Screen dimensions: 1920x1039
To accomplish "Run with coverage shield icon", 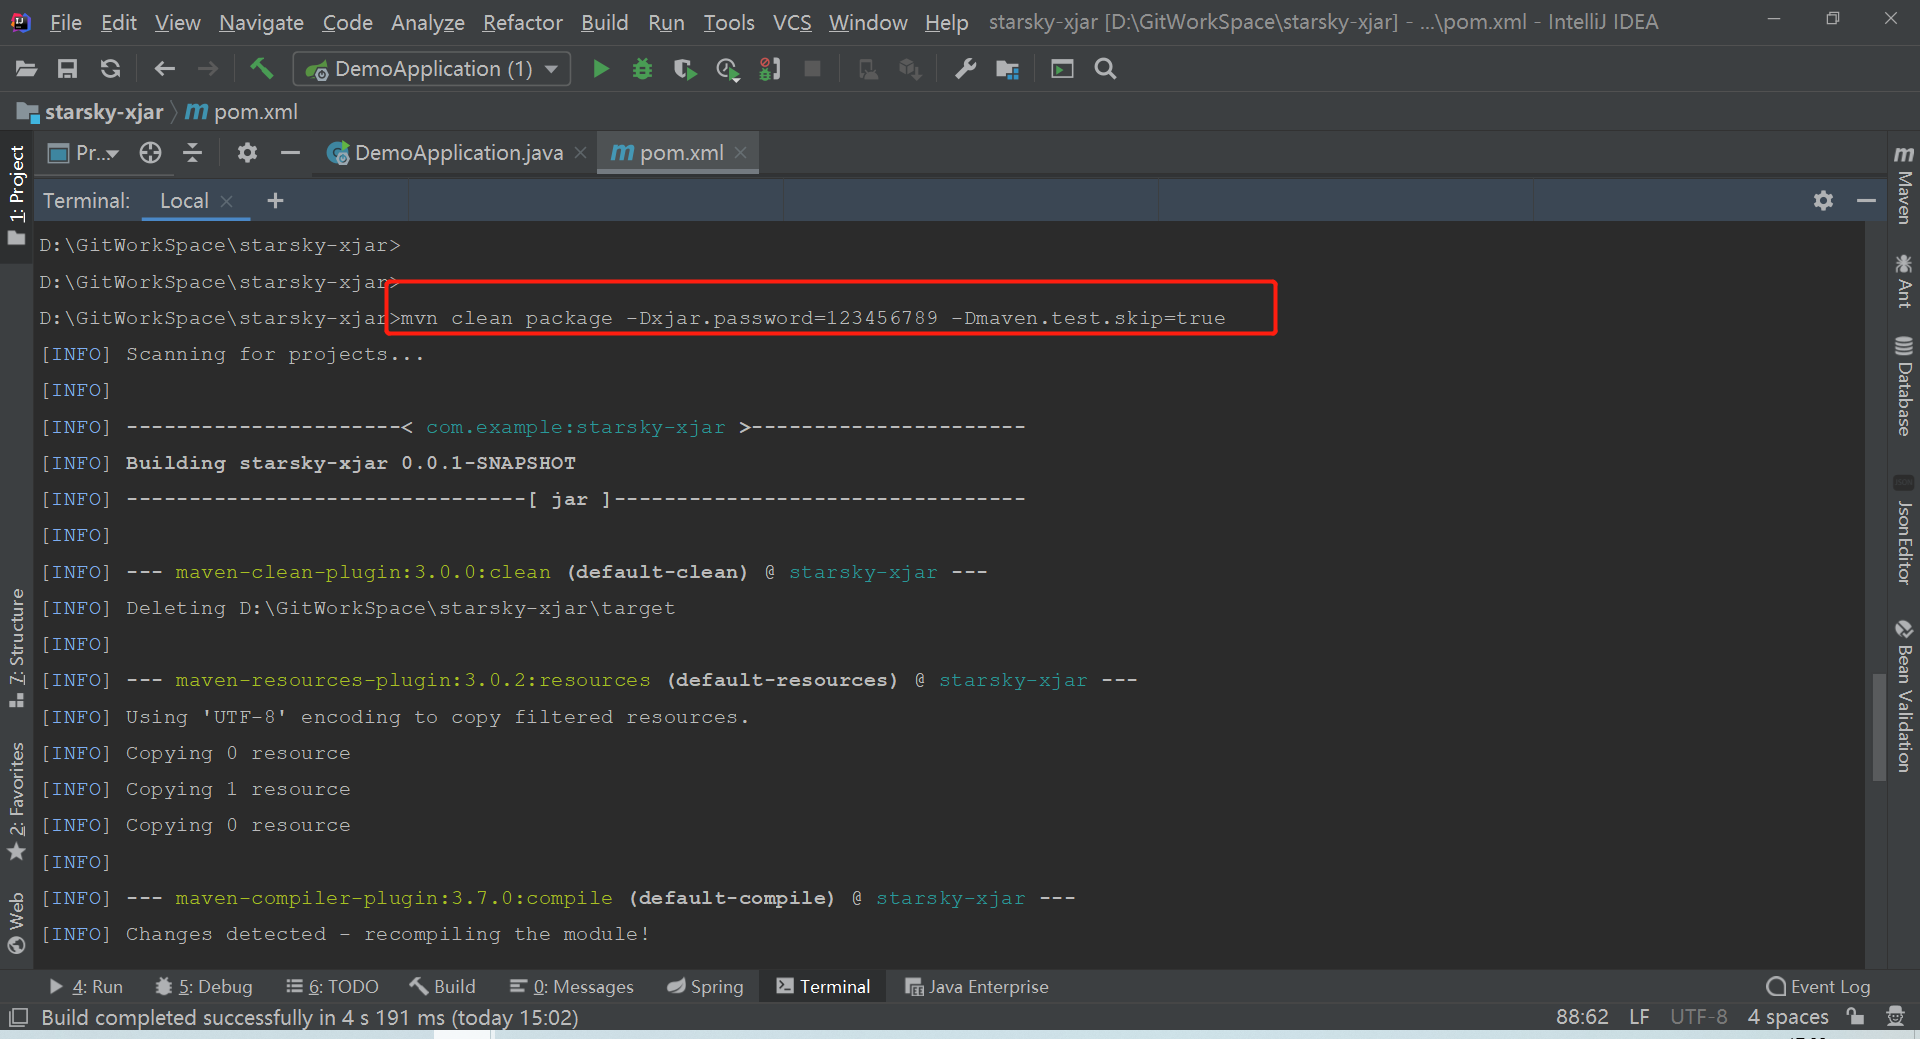I will point(685,69).
